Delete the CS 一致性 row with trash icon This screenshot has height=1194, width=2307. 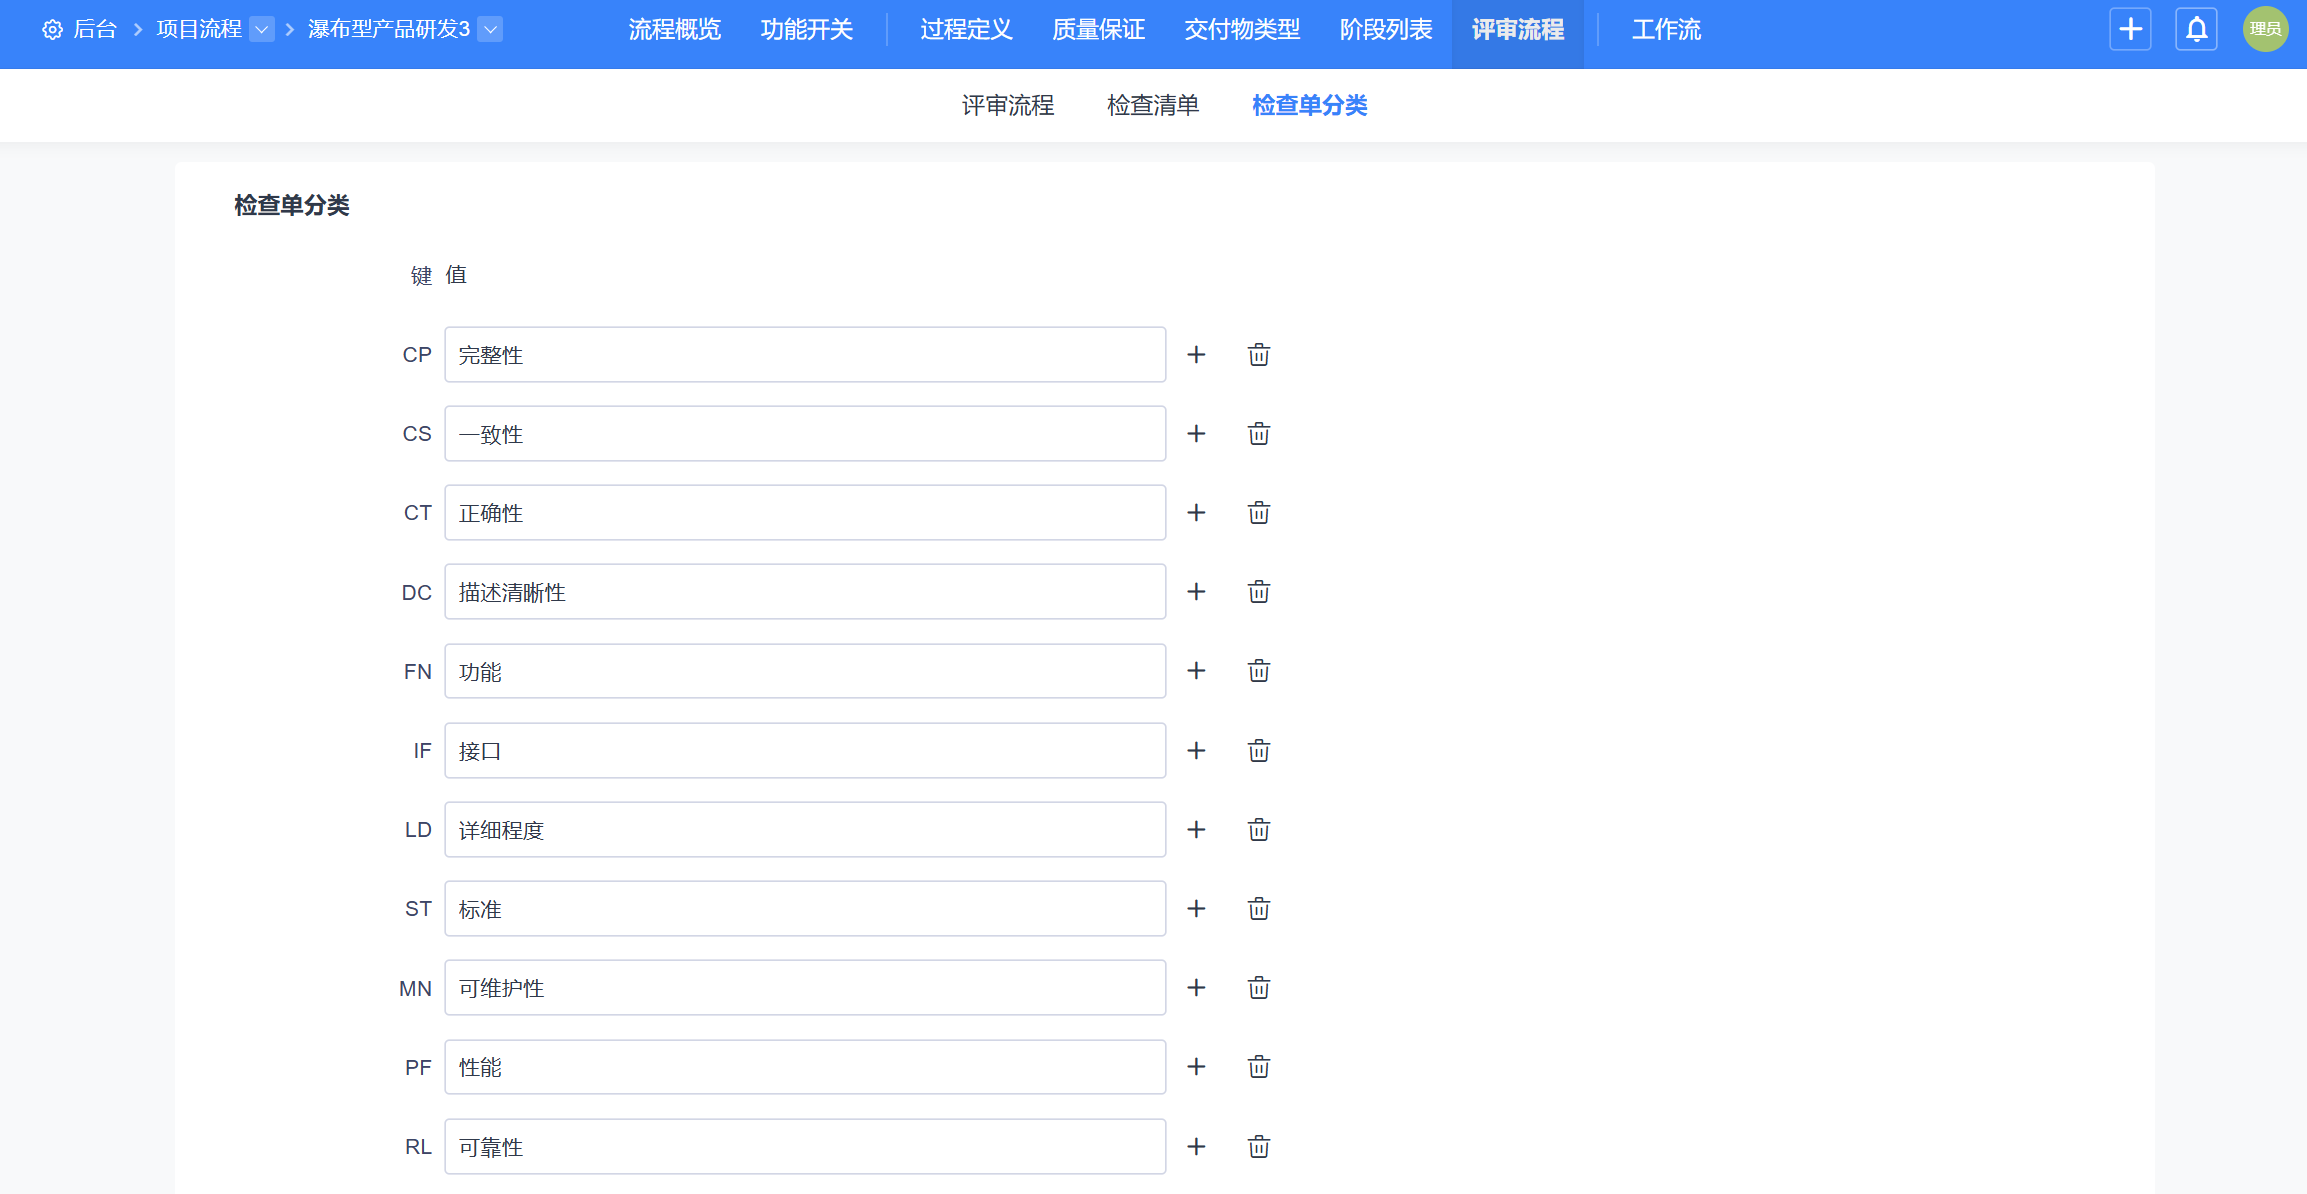click(1258, 434)
